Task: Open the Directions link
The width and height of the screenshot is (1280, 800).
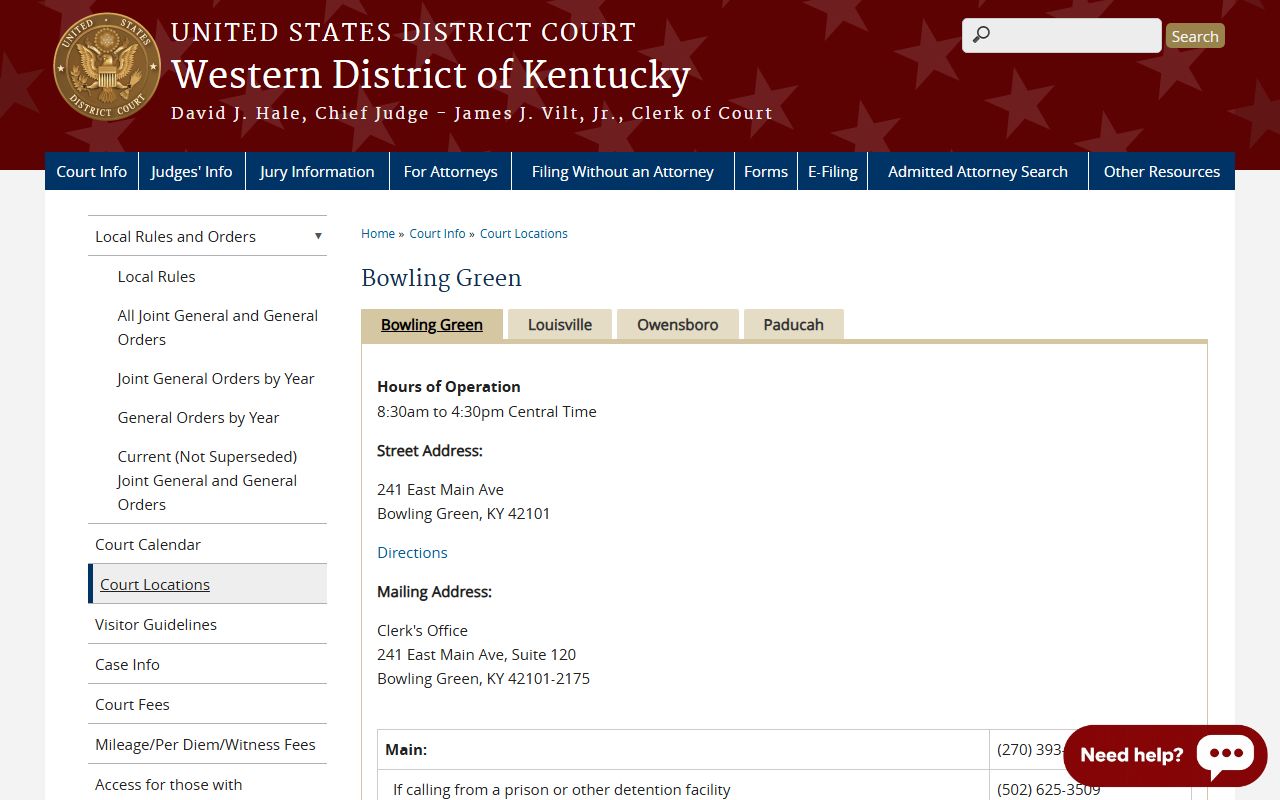Action: (412, 552)
